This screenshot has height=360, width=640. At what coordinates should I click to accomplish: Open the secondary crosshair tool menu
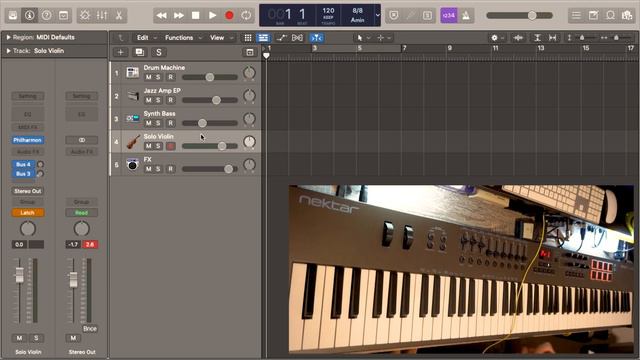[384, 38]
